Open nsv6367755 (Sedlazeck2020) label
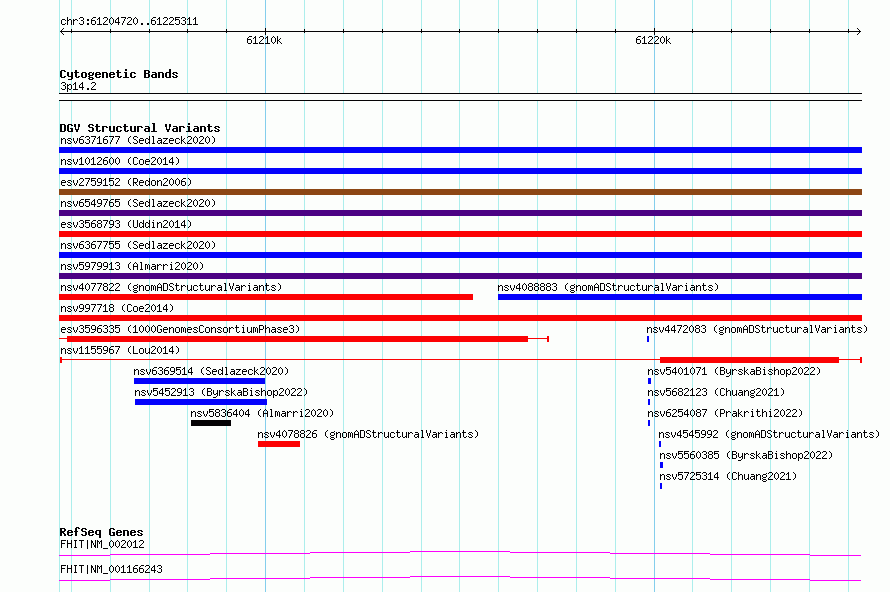890x592 pixels. click(x=138, y=245)
